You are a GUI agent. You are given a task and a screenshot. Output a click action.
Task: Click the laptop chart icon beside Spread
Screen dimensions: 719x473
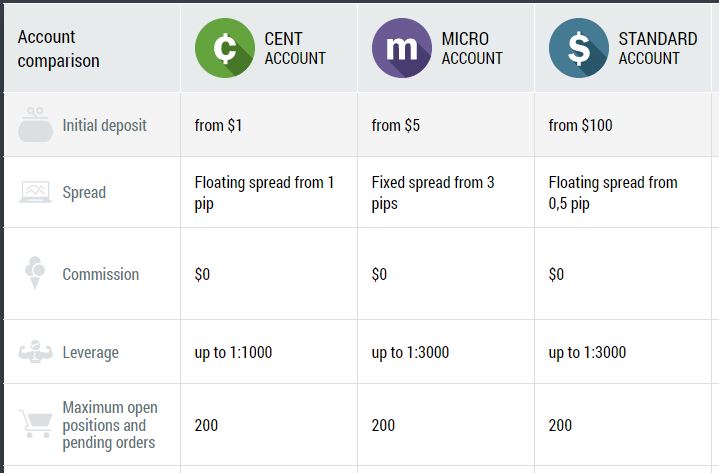[x=35, y=192]
